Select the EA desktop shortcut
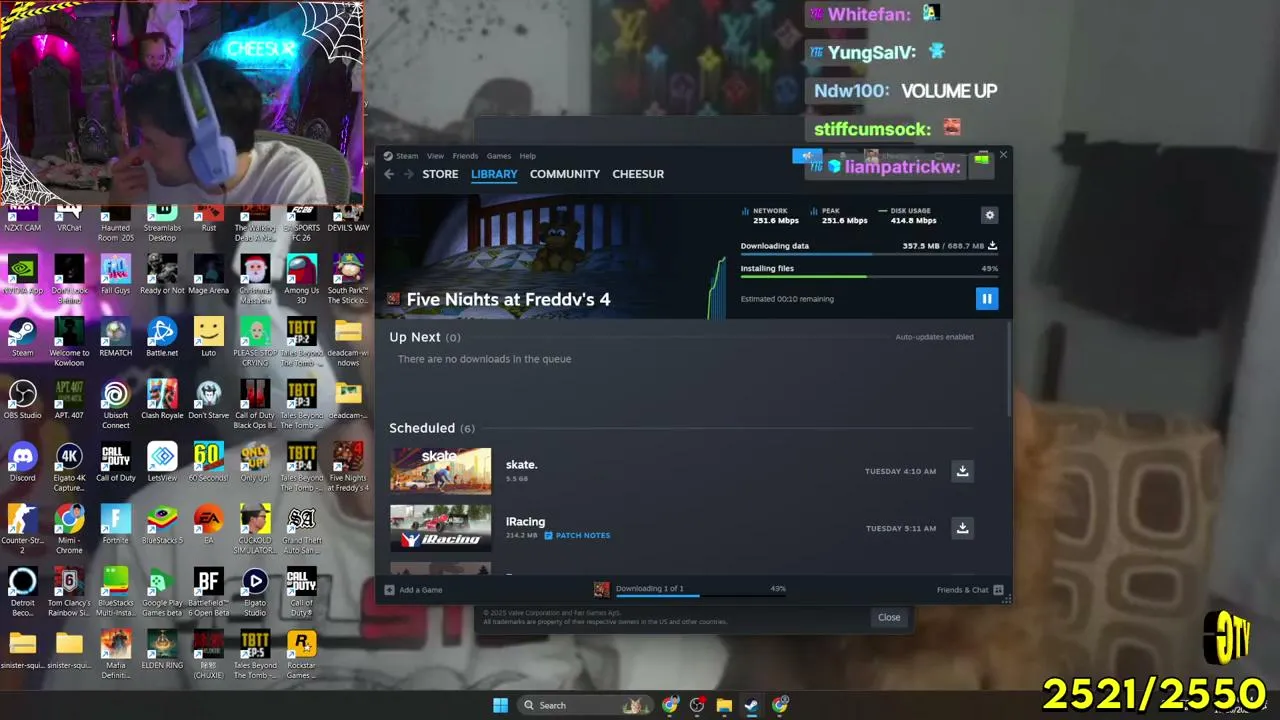 [208, 525]
